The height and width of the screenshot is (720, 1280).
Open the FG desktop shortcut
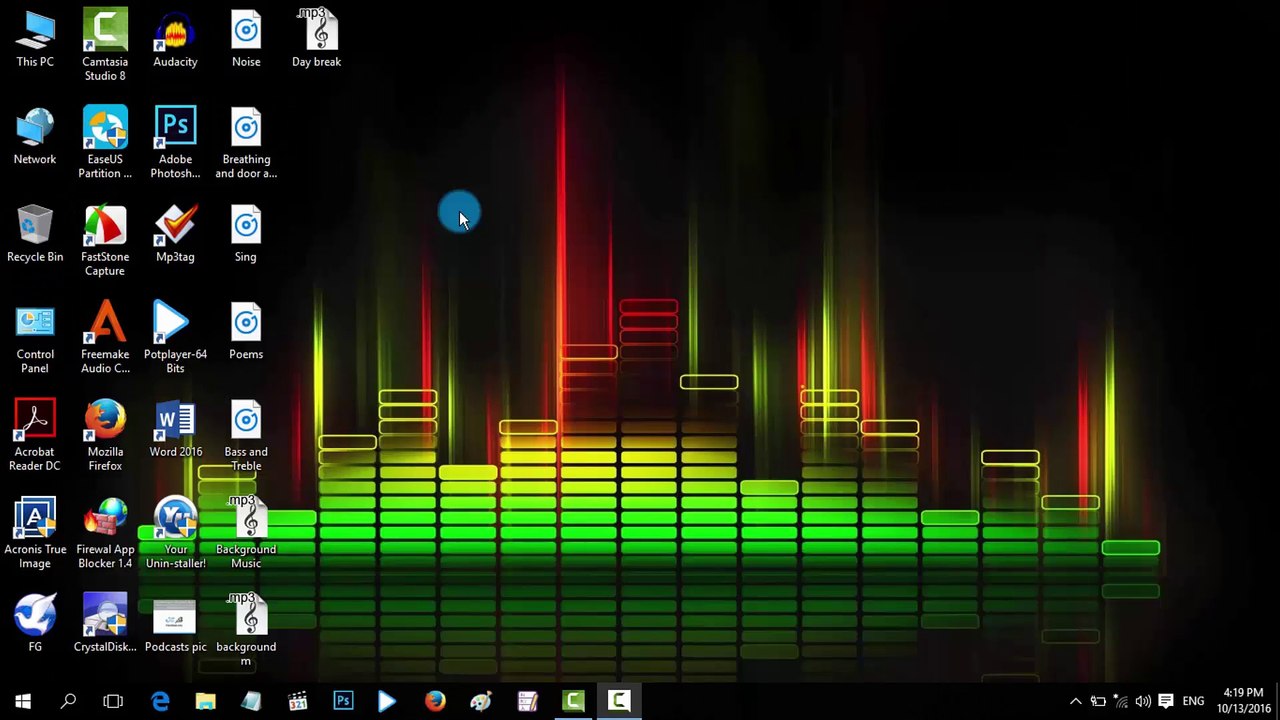(35, 622)
